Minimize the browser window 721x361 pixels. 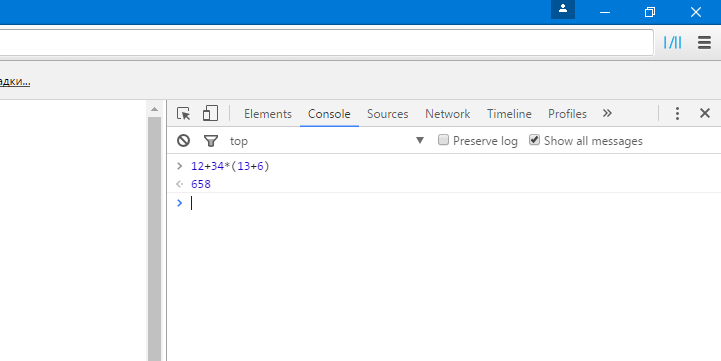605,12
